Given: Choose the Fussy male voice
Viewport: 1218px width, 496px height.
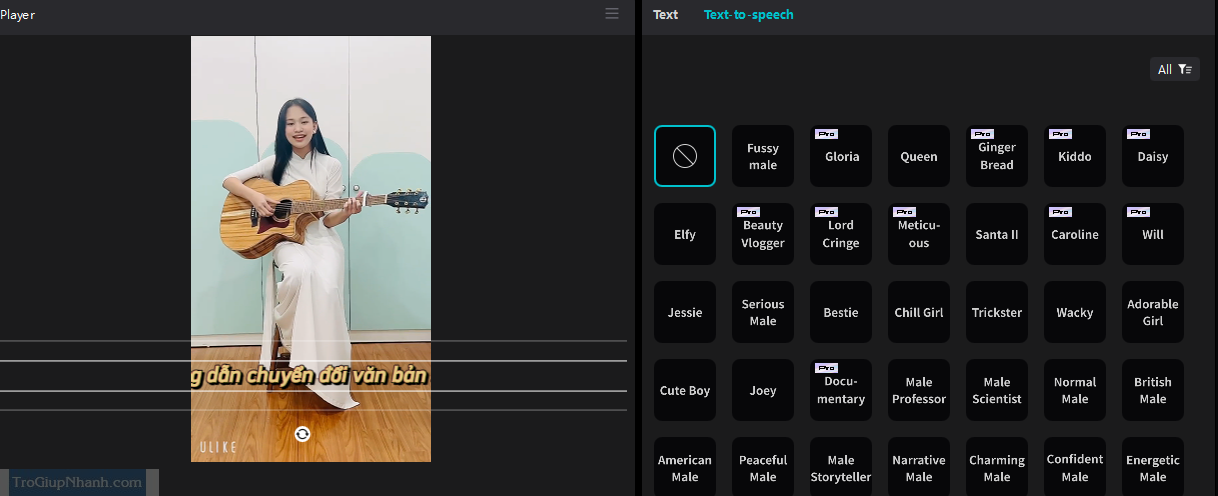Looking at the screenshot, I should [763, 156].
